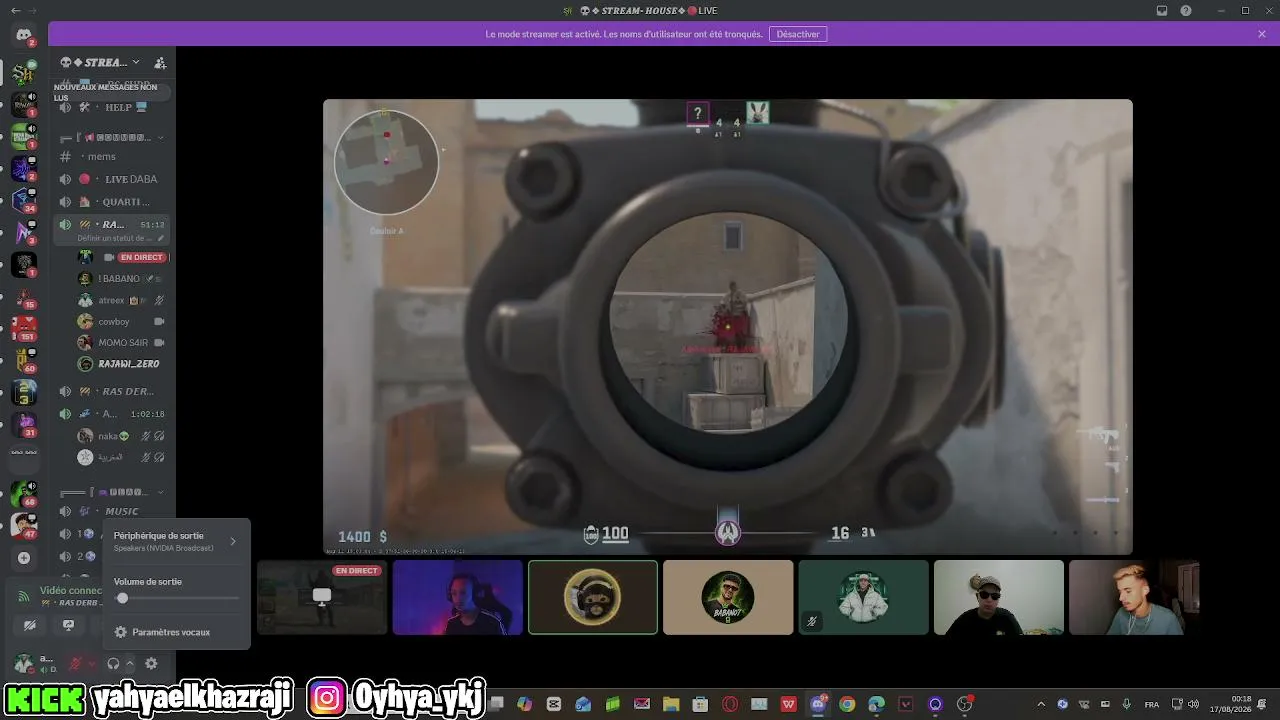
Task: Join the LIVE DABA voice channel
Action: [112, 179]
